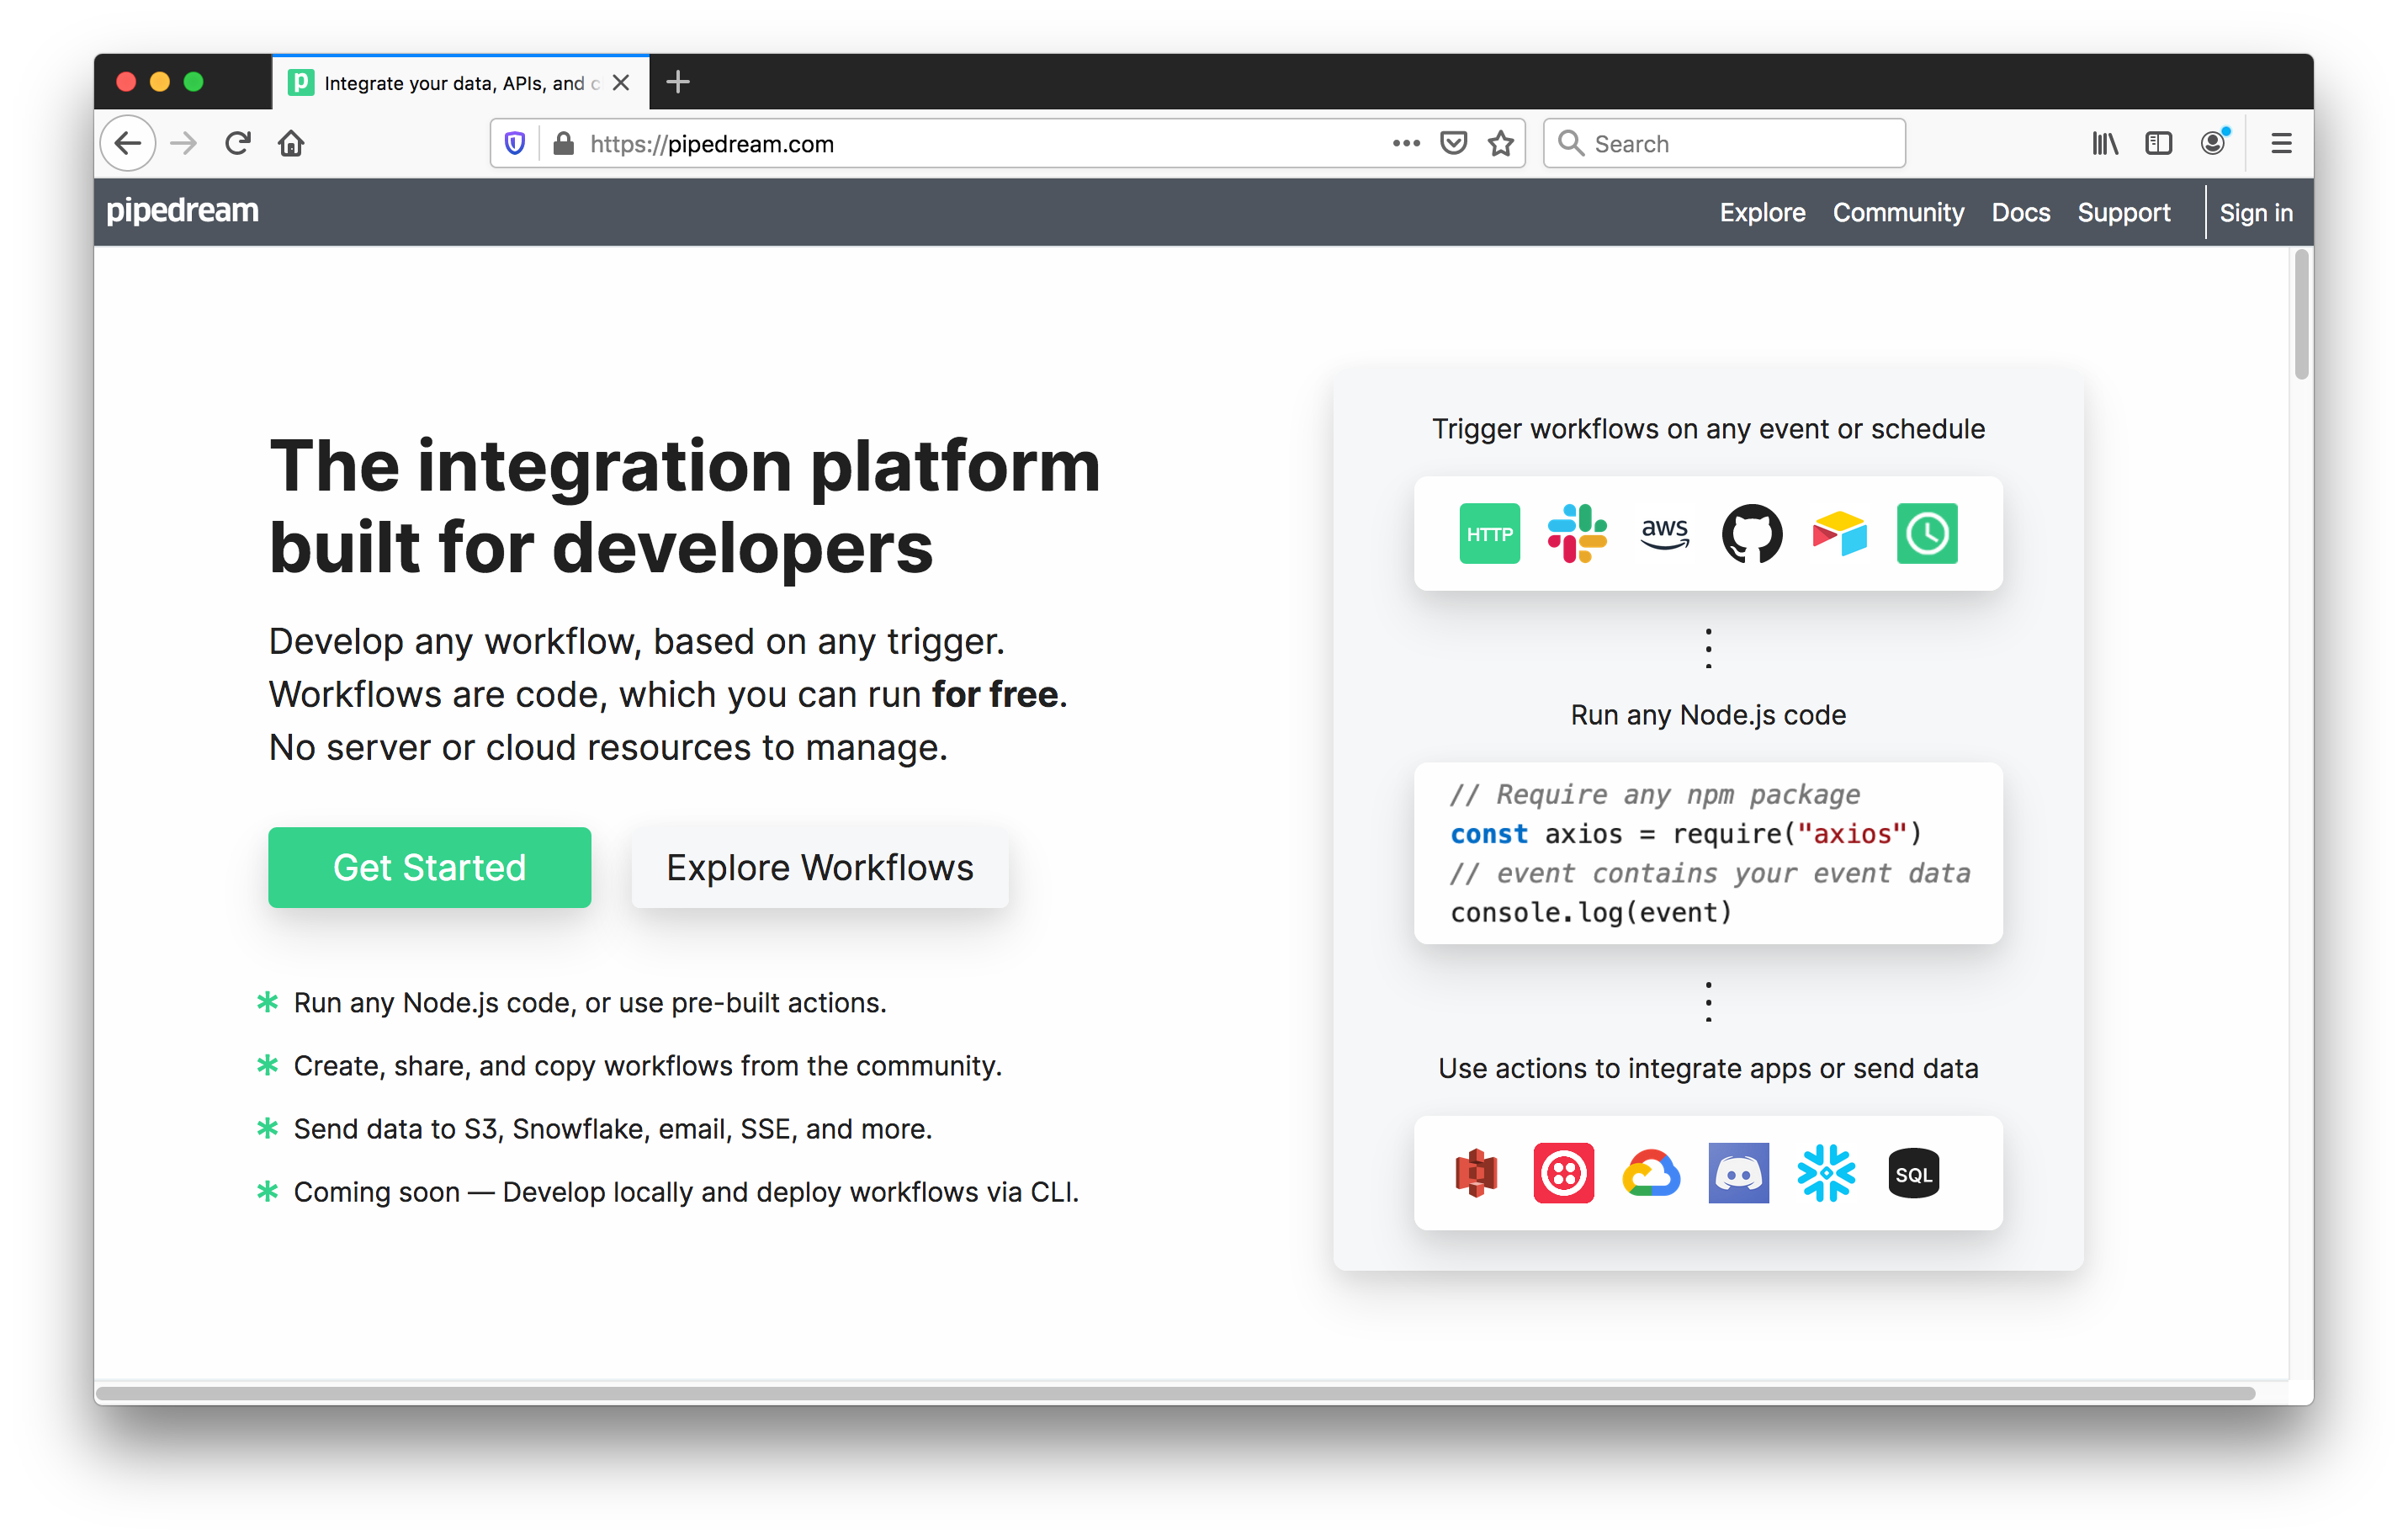The image size is (2408, 1540).
Task: Select the Discord action icon
Action: (x=1737, y=1173)
